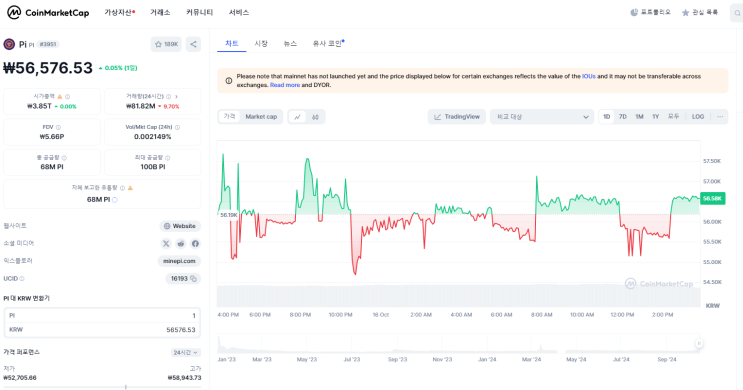Click the ₩52,705.66 low price value

(x=20, y=378)
